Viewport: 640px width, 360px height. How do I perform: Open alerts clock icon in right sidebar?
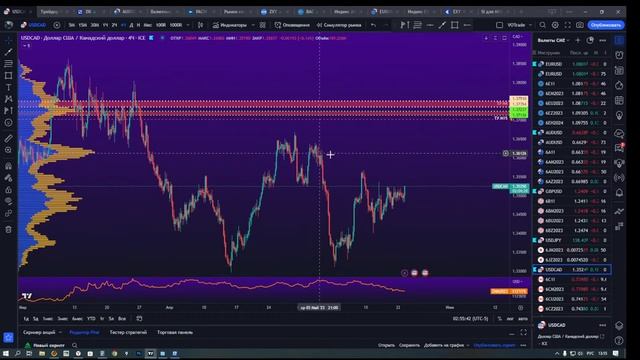pyautogui.click(x=619, y=55)
